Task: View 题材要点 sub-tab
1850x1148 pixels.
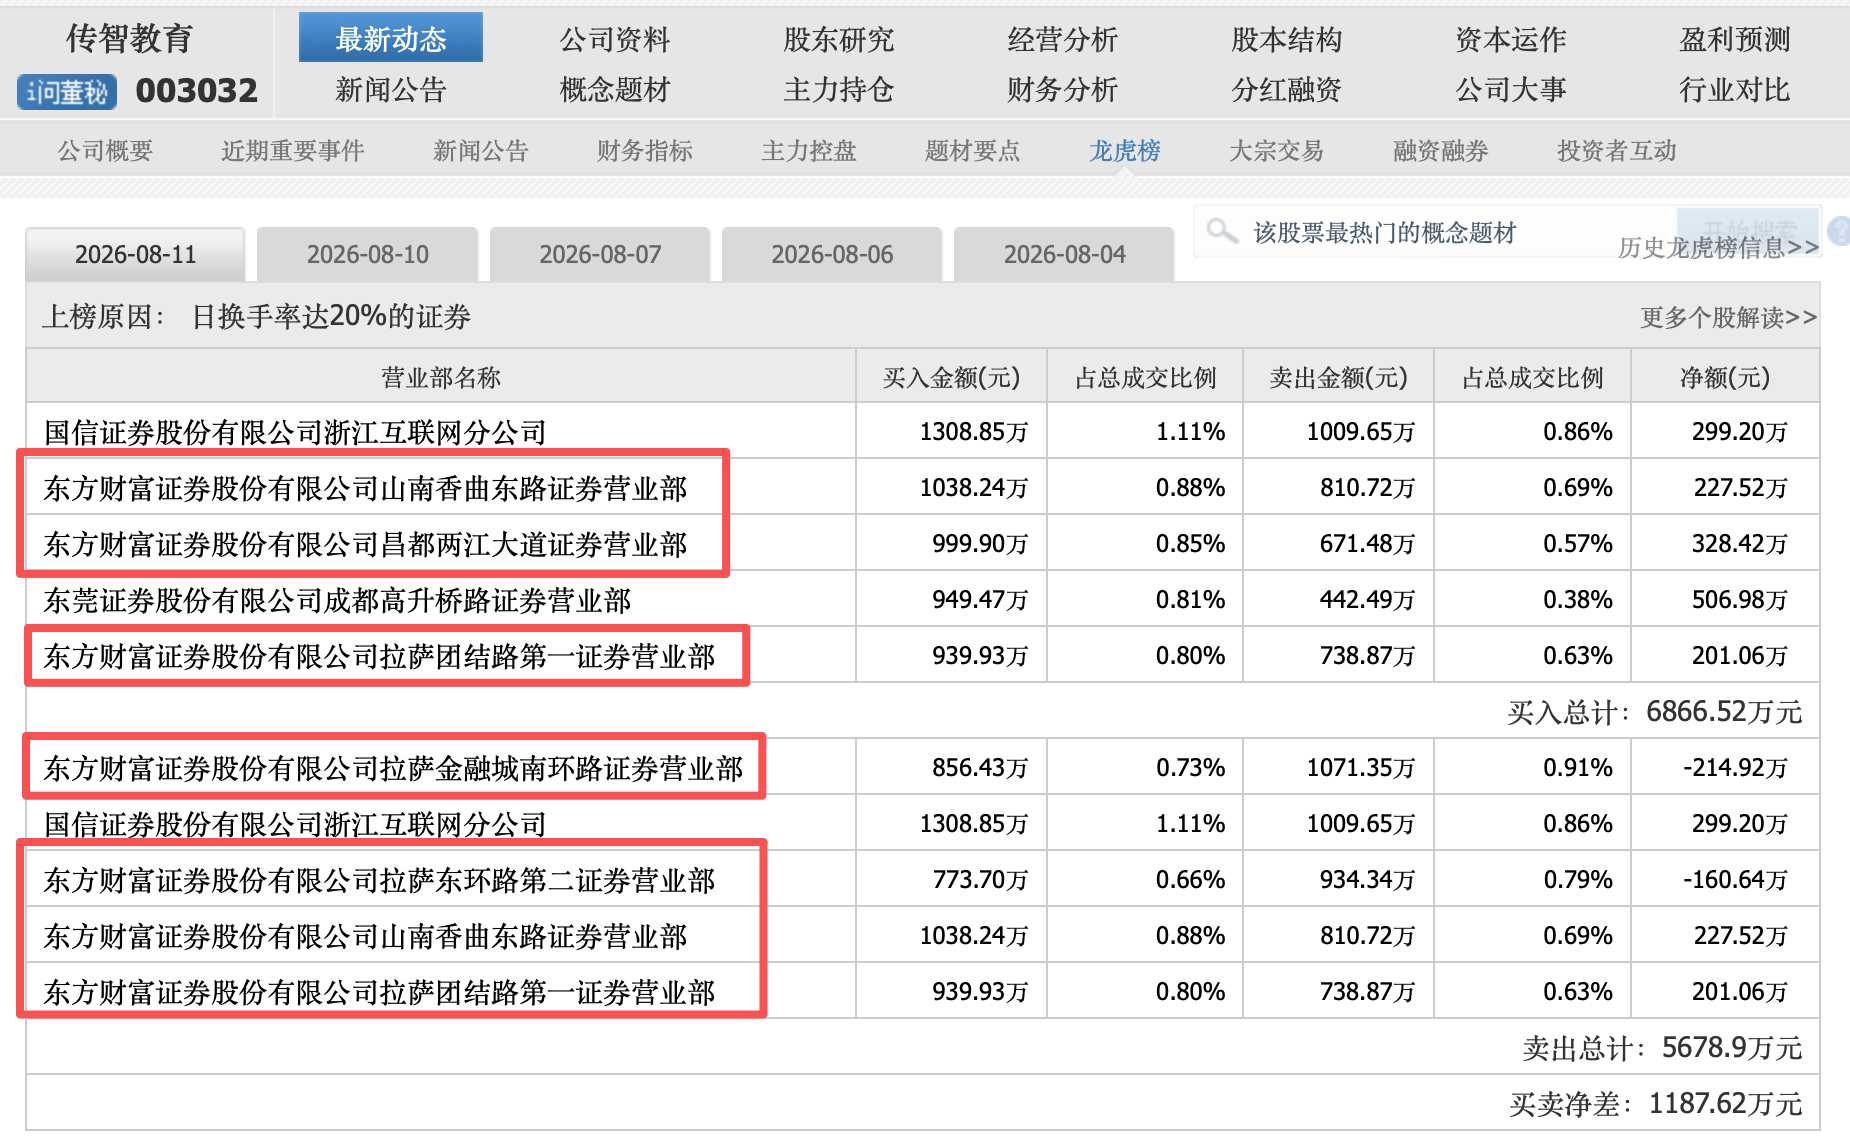Action: point(973,151)
